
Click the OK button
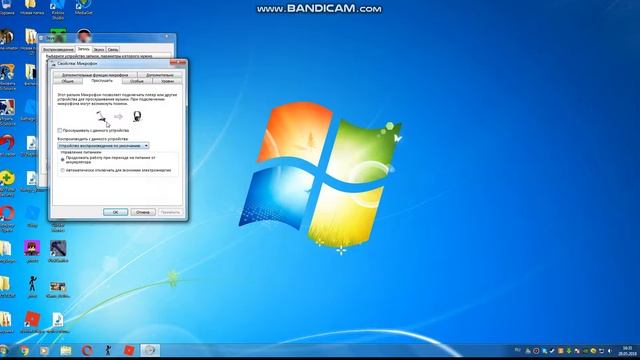pyautogui.click(x=116, y=212)
